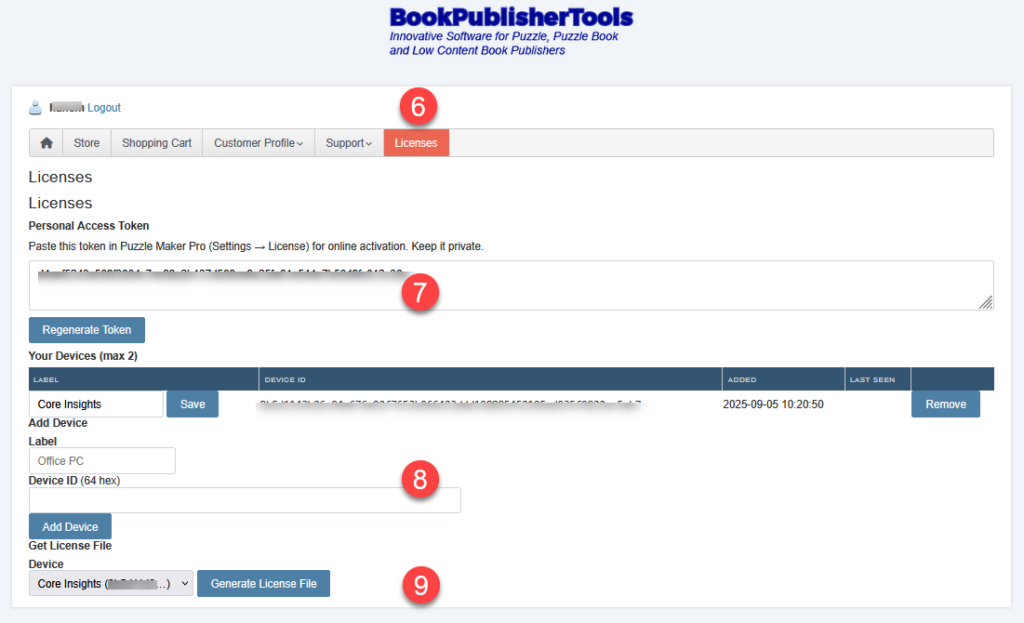The image size is (1024, 623).
Task: Click the token box resize handle
Action: [985, 302]
